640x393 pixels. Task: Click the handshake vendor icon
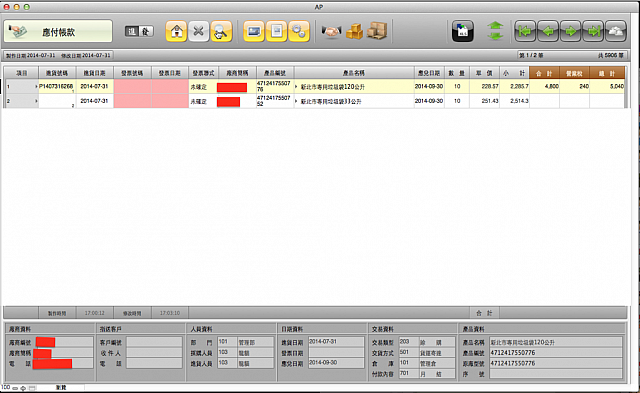pyautogui.click(x=331, y=31)
